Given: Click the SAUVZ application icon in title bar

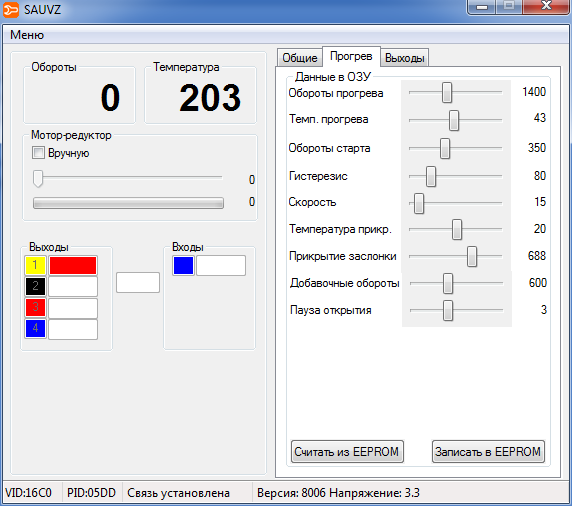Looking at the screenshot, I should [x=11, y=9].
